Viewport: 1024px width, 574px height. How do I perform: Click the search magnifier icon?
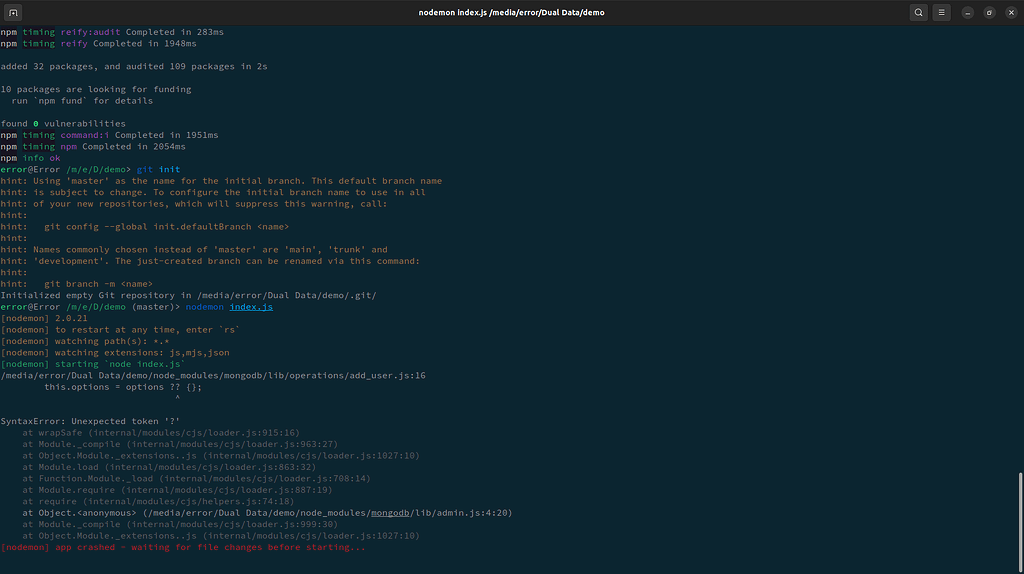click(x=919, y=12)
